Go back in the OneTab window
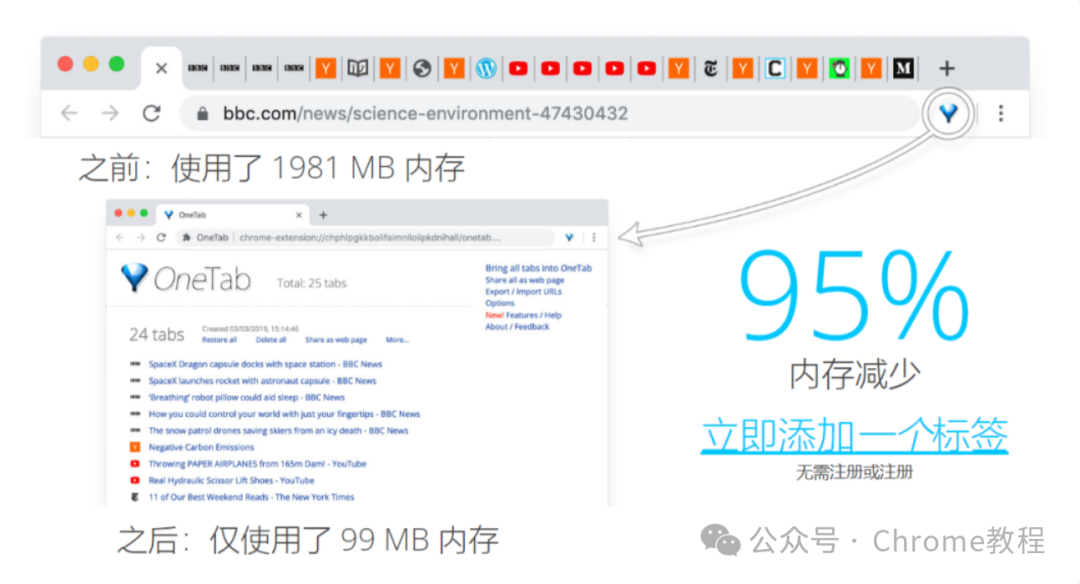Screen dimensions: 1080x584 [121, 238]
